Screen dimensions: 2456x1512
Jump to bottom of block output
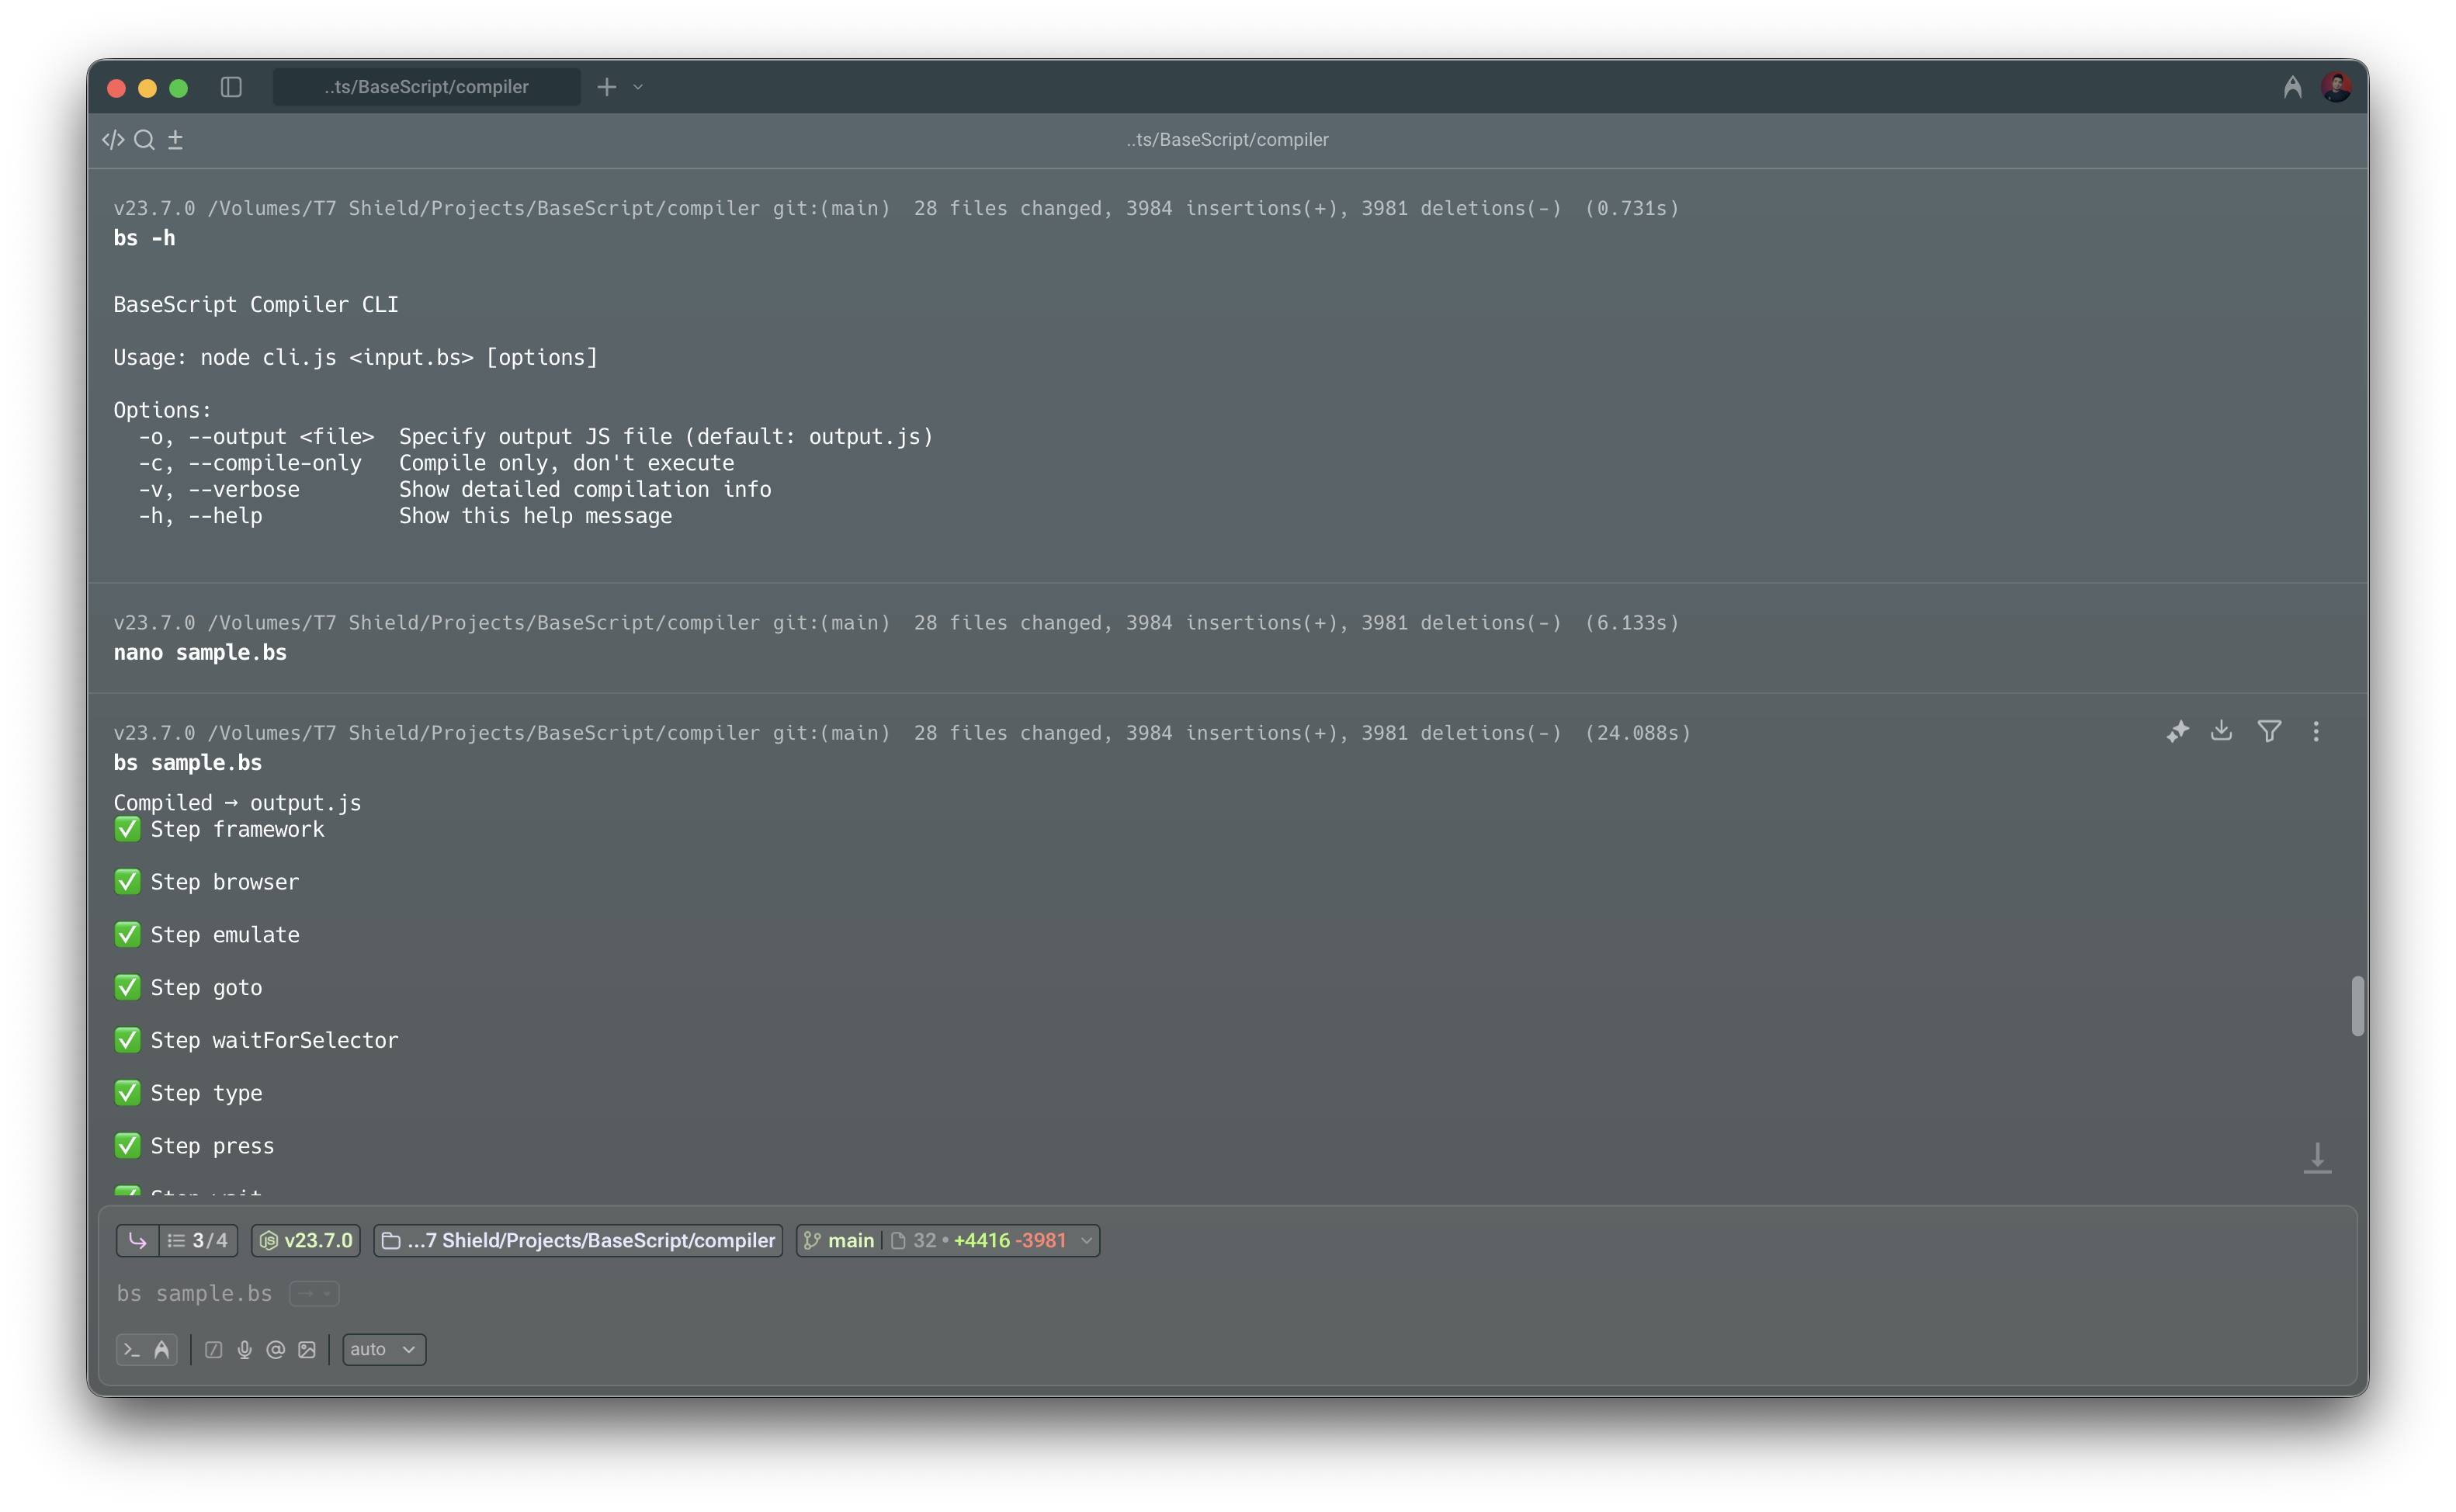click(2317, 1158)
